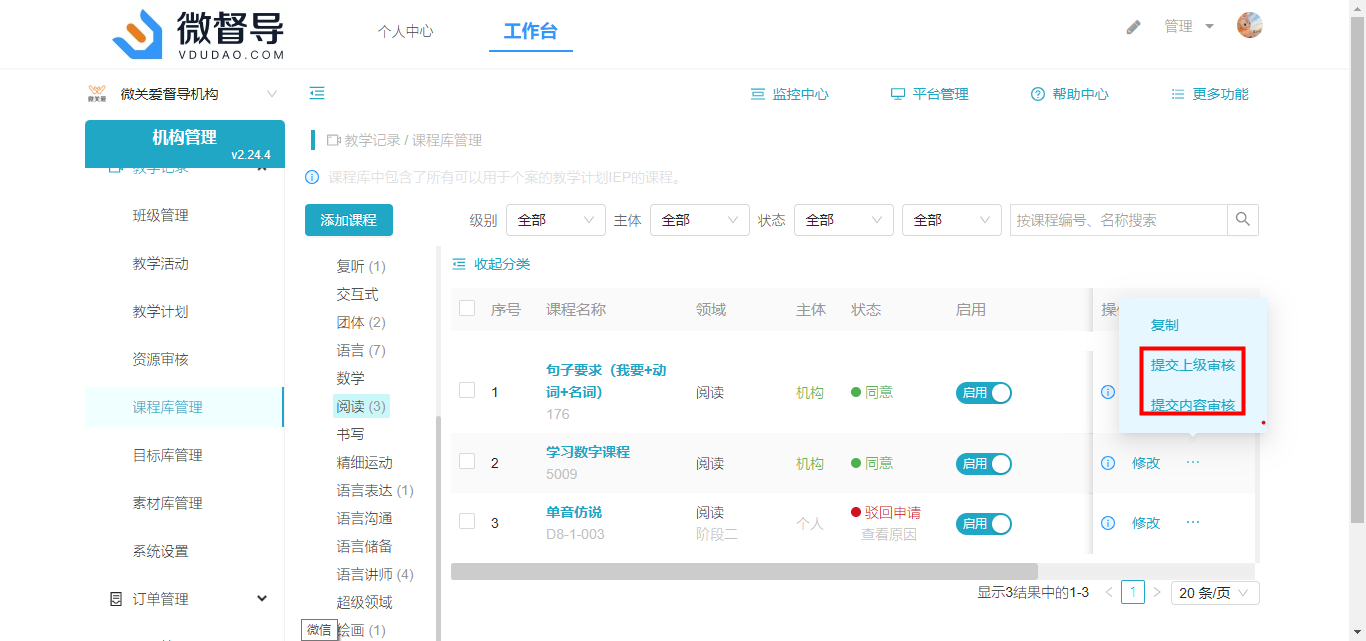
Task: Open the 状态 status dropdown
Action: tap(844, 220)
